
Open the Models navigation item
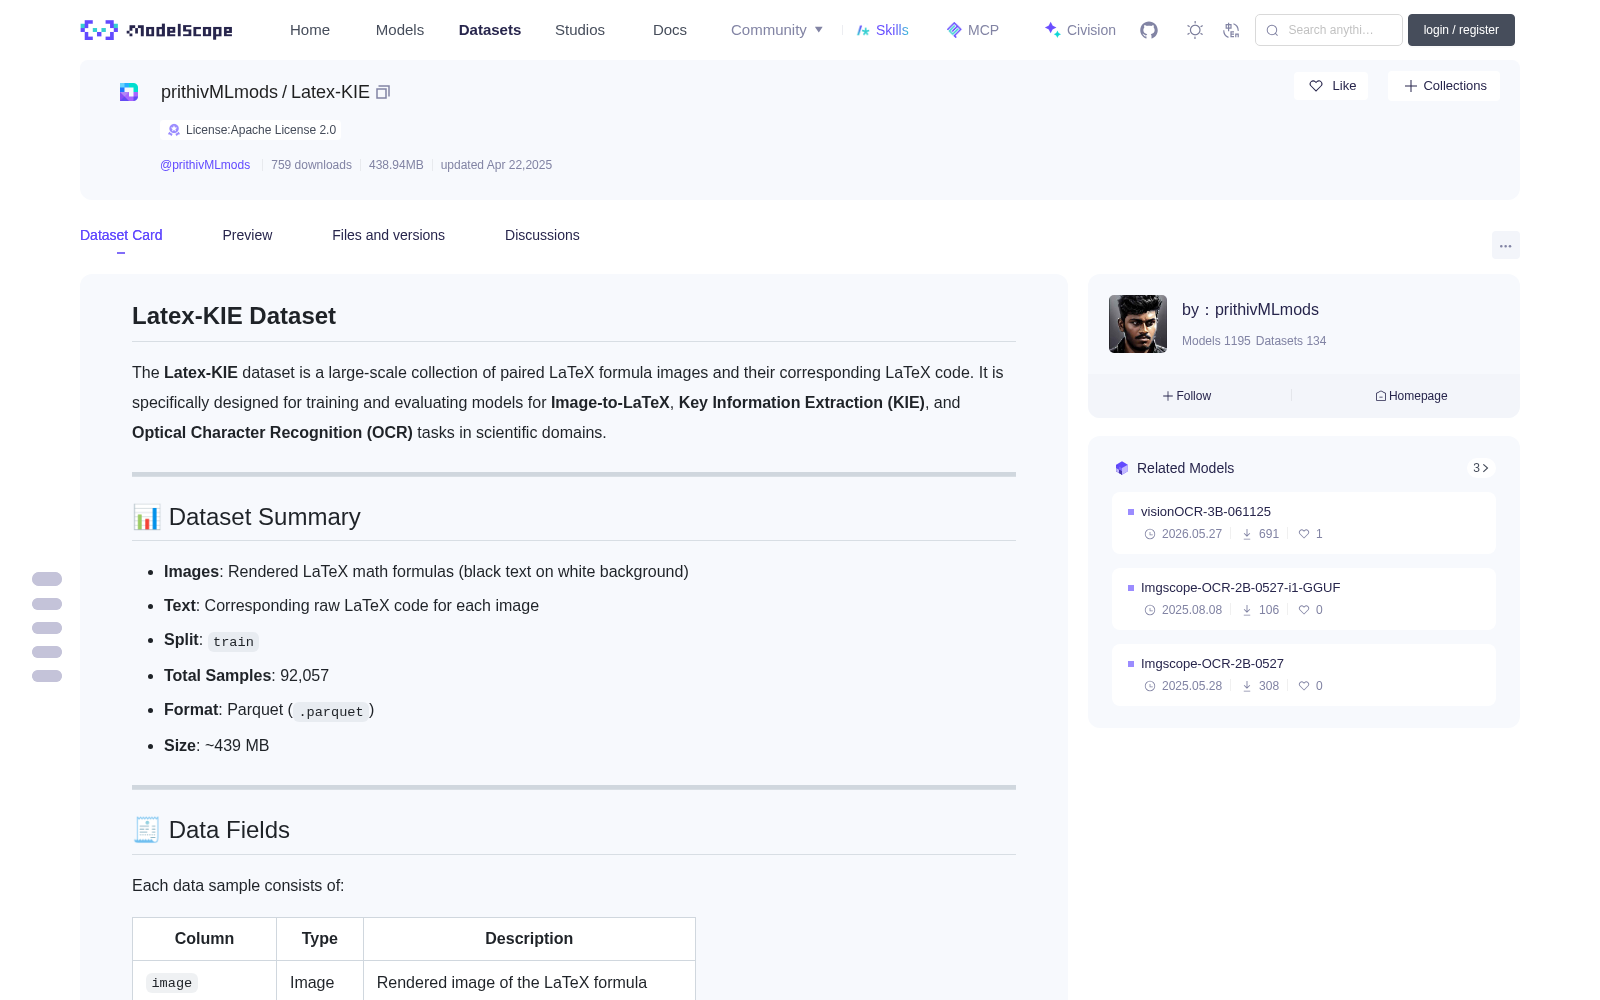point(400,30)
